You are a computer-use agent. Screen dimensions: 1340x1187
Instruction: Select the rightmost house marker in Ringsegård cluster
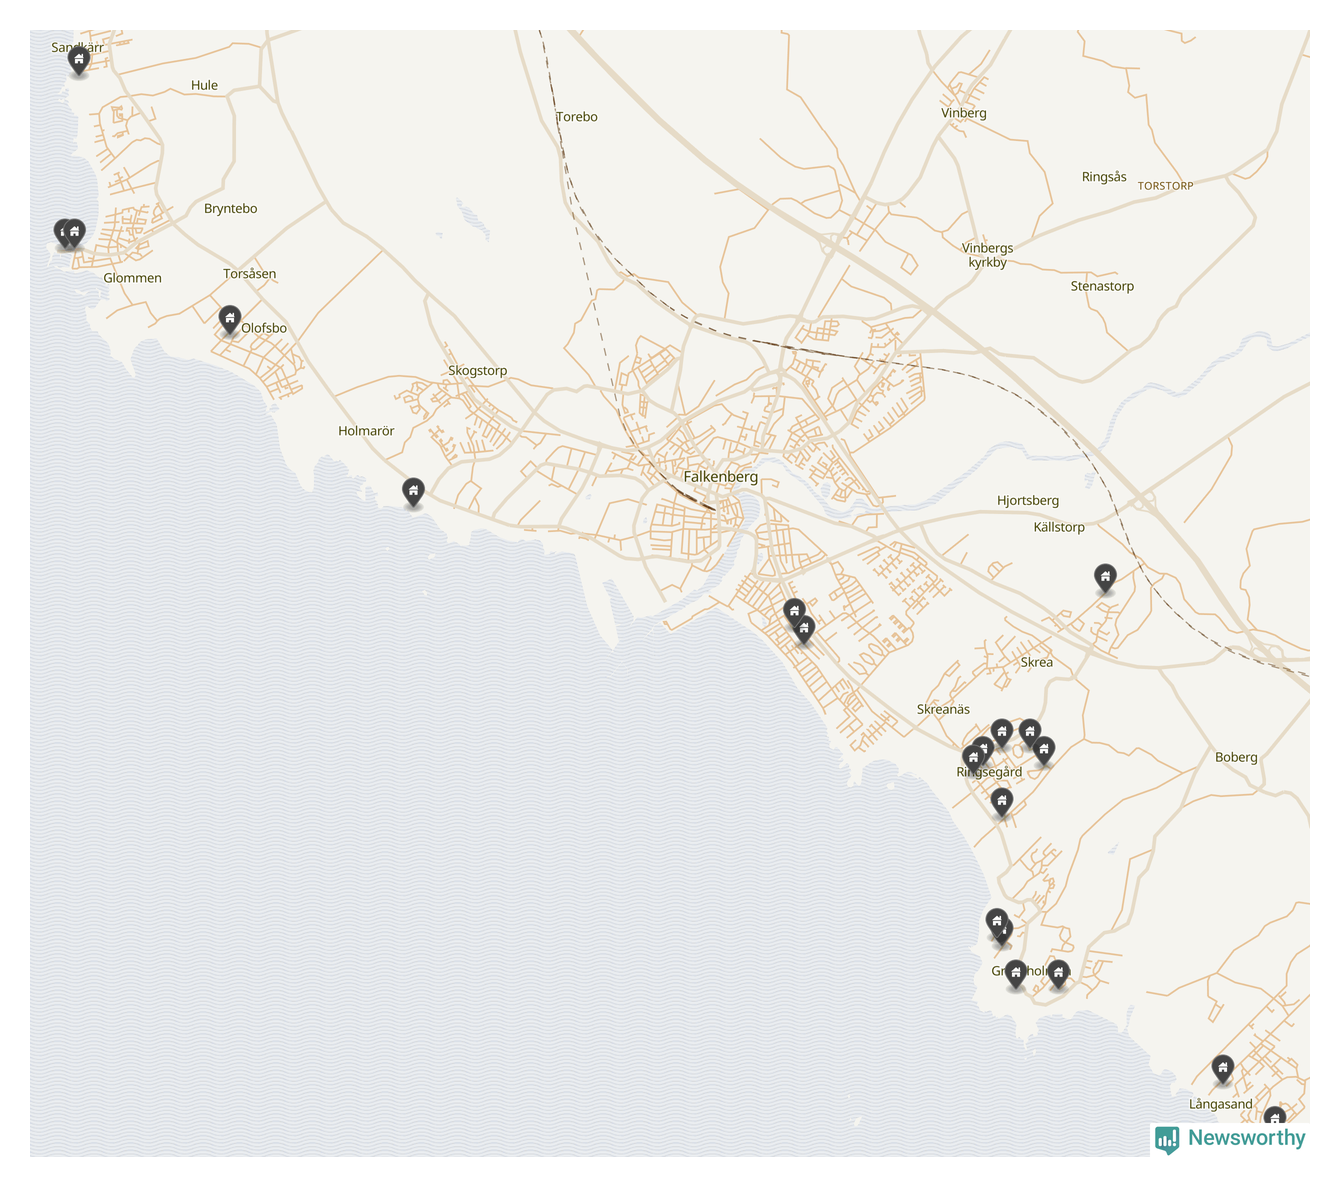pos(1044,750)
